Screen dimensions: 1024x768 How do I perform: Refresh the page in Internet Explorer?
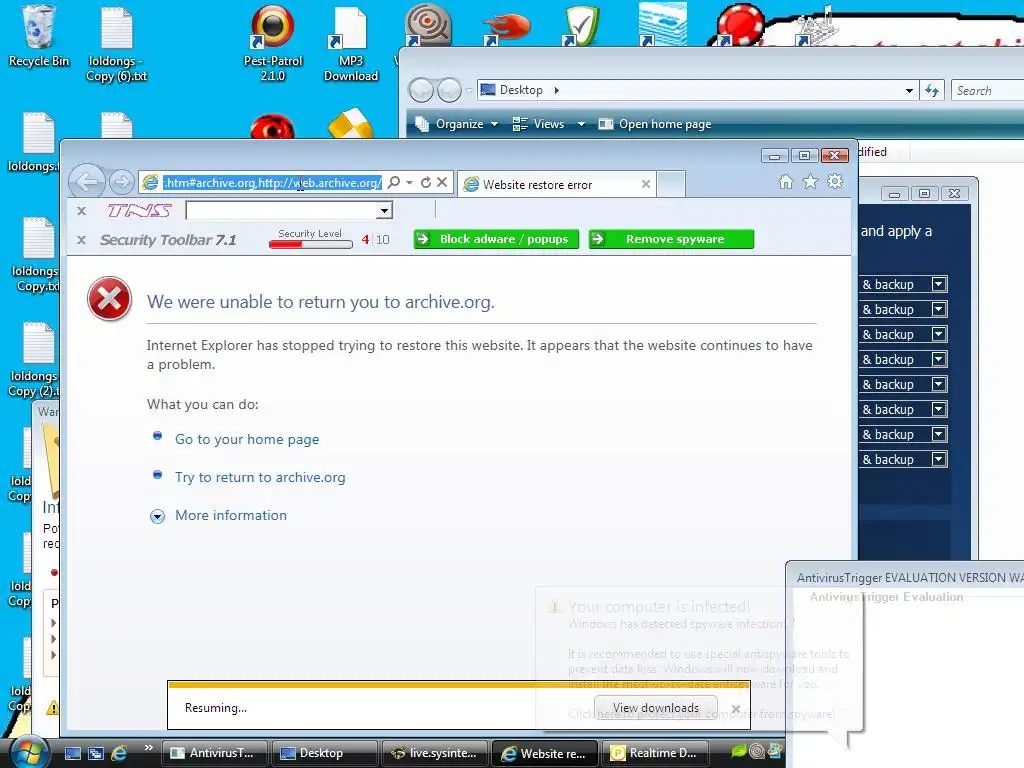(426, 183)
